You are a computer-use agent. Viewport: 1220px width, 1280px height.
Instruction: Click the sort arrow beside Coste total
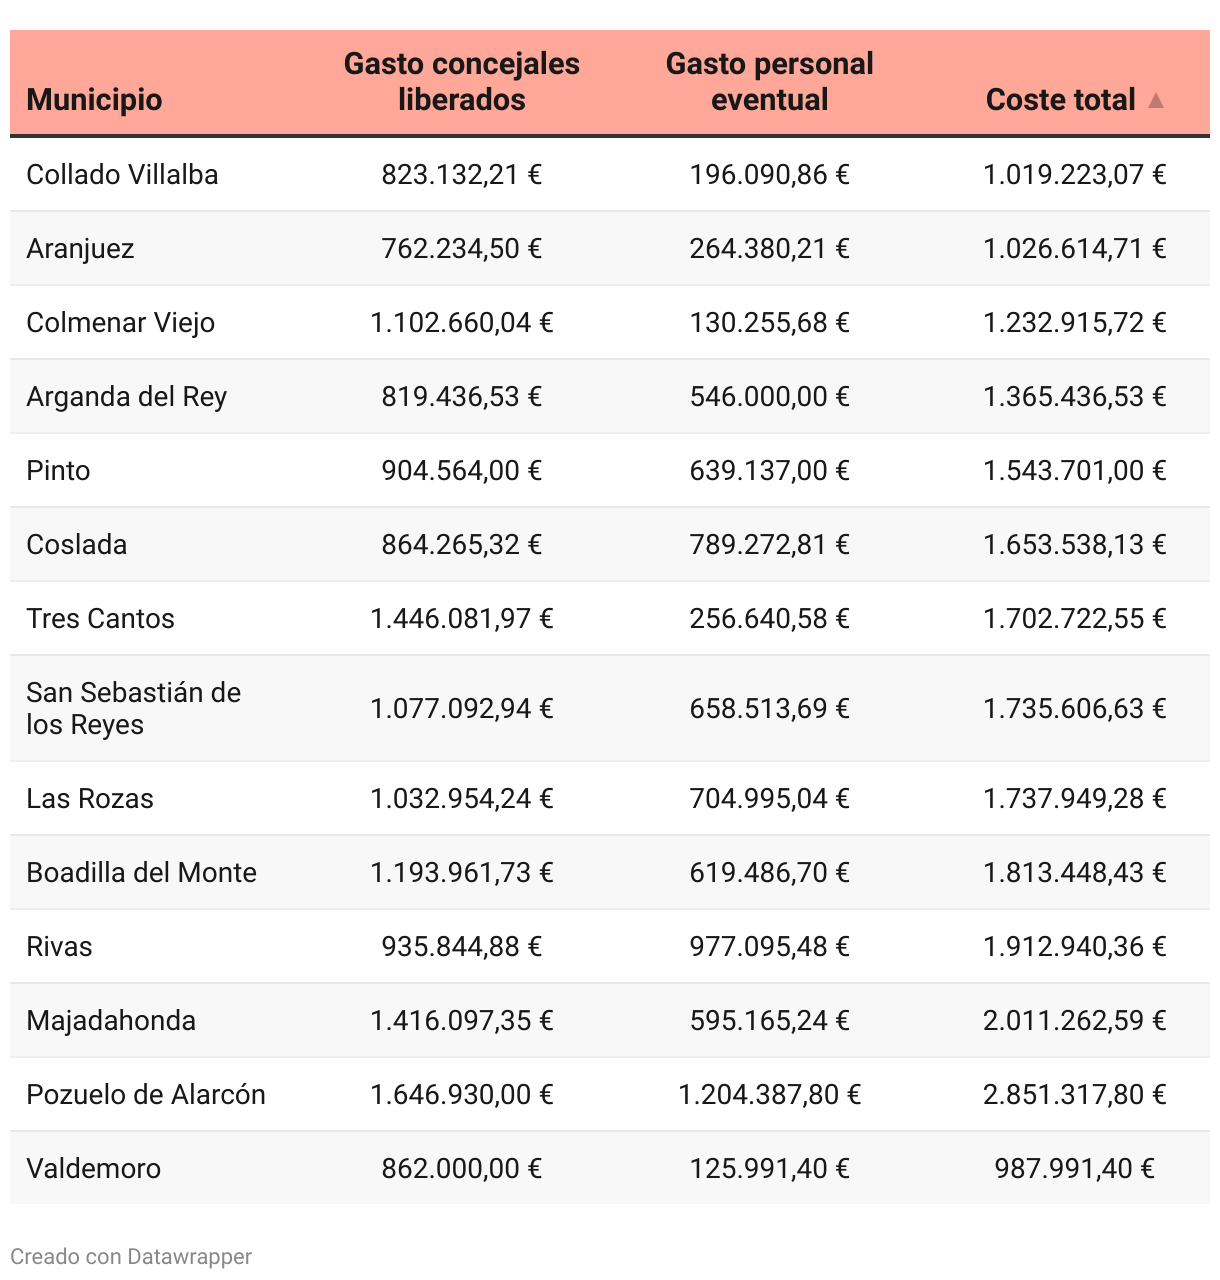pos(1156,100)
